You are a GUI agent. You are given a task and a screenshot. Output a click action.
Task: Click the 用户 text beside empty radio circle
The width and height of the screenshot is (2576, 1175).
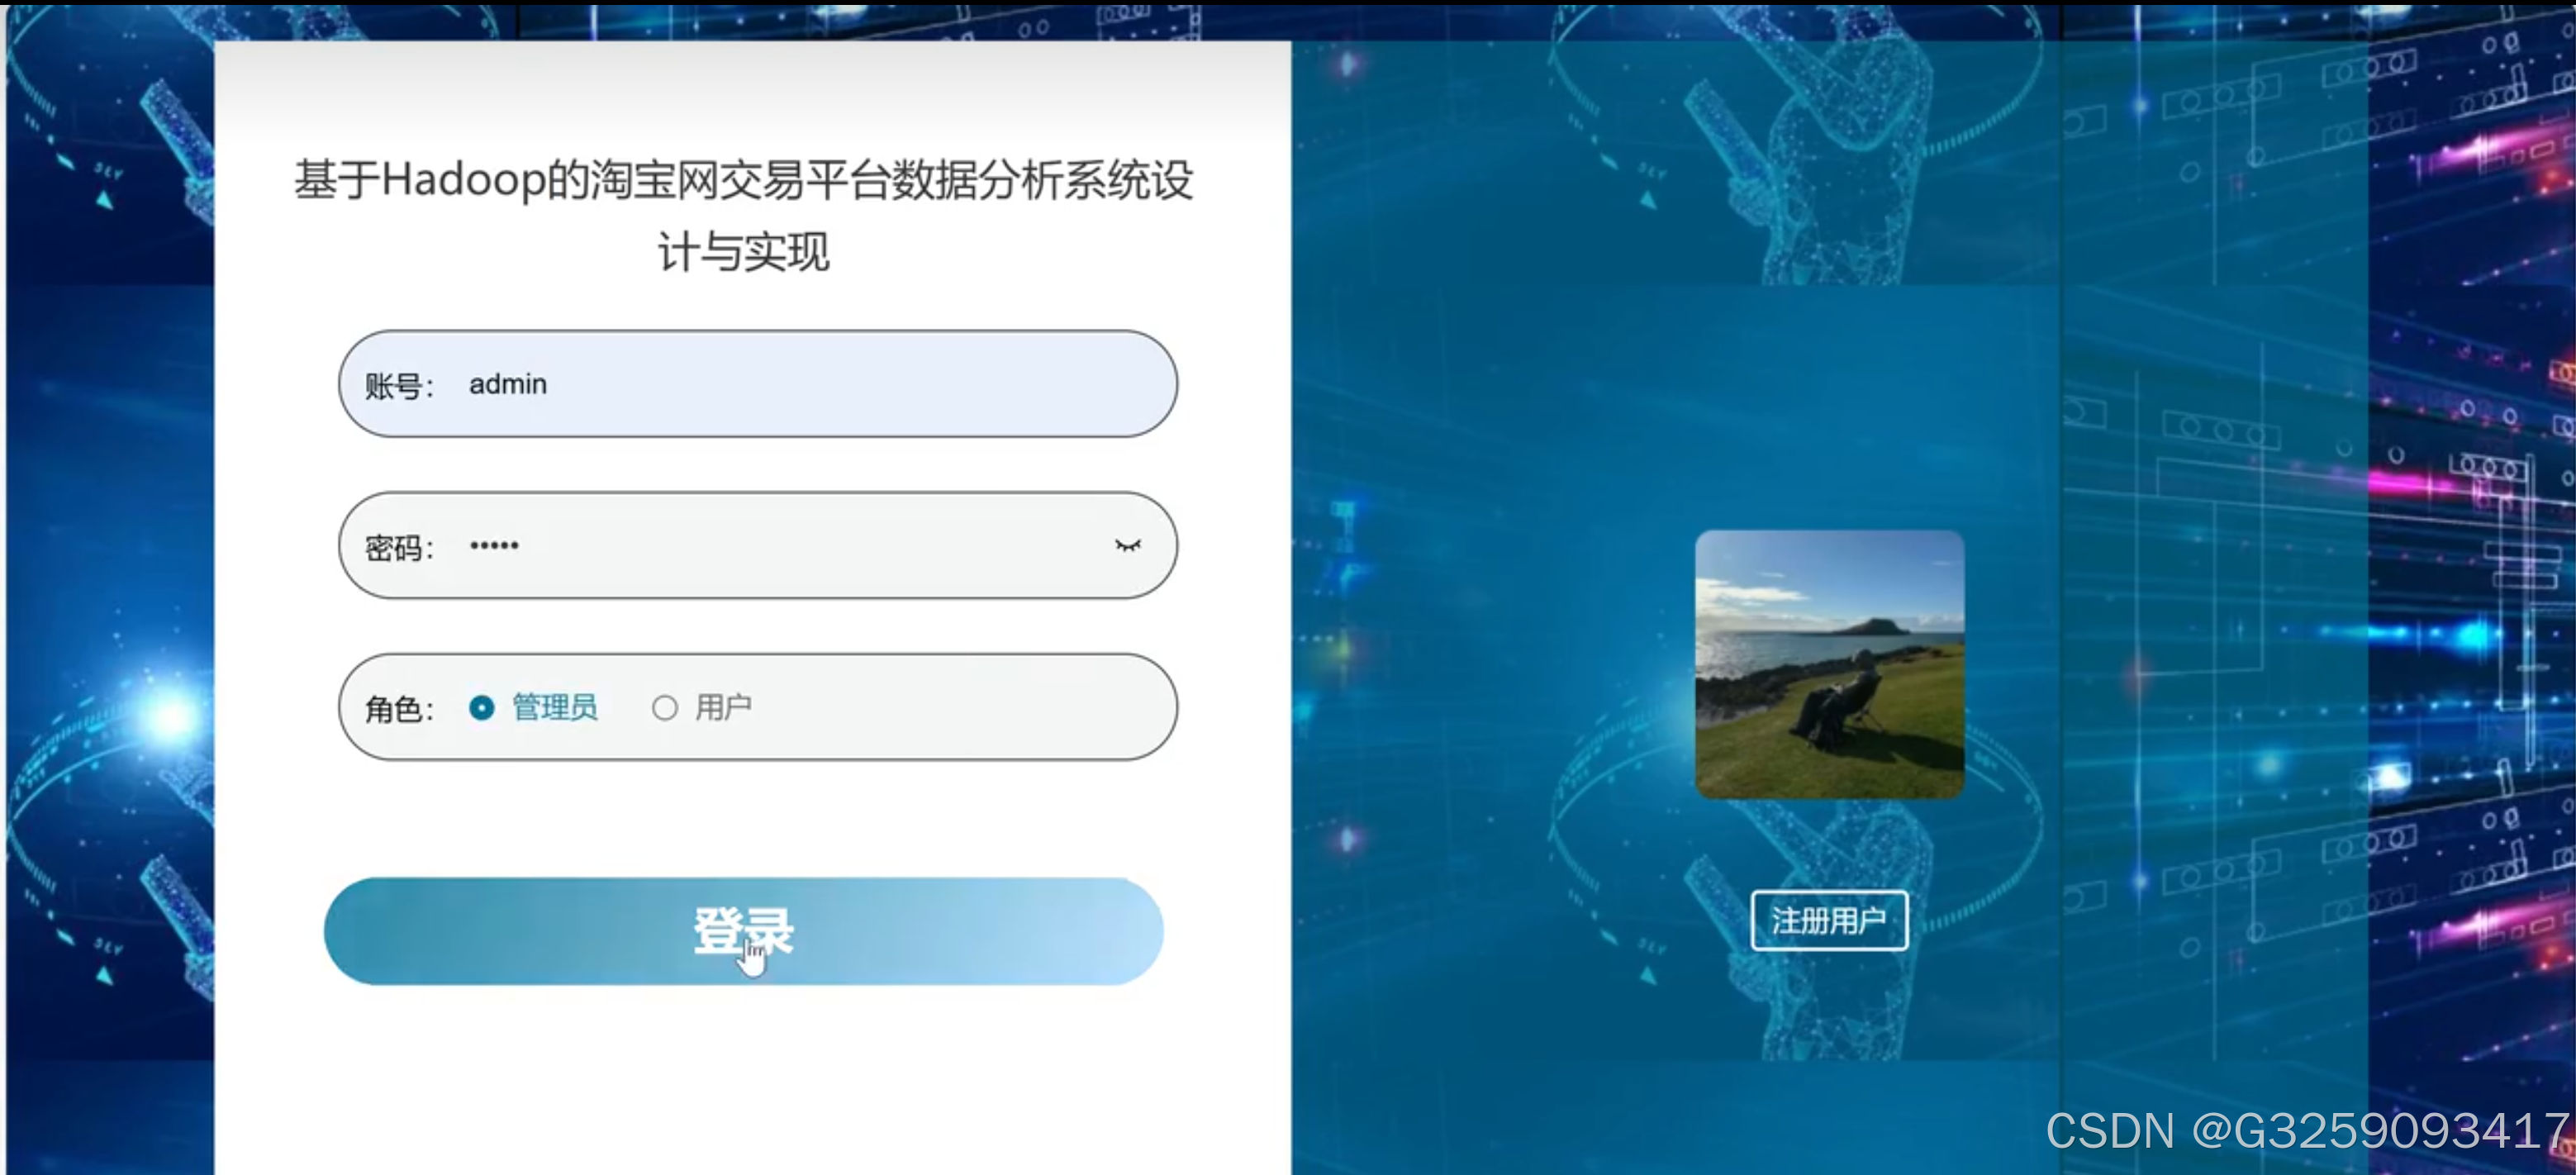[724, 707]
